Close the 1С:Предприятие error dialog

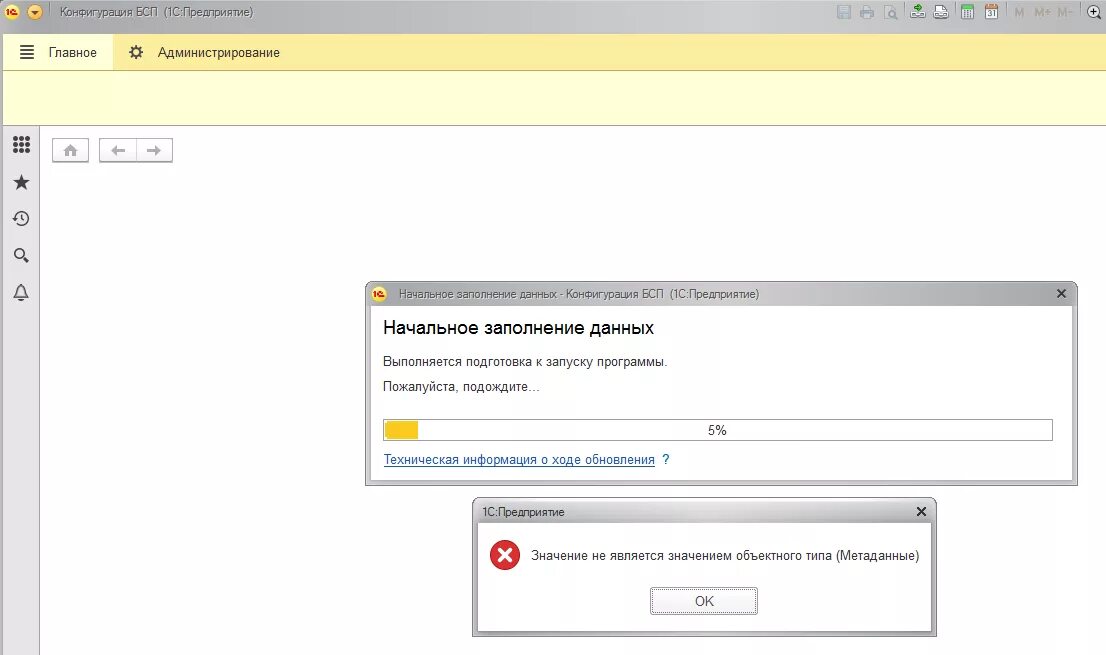tap(921, 512)
